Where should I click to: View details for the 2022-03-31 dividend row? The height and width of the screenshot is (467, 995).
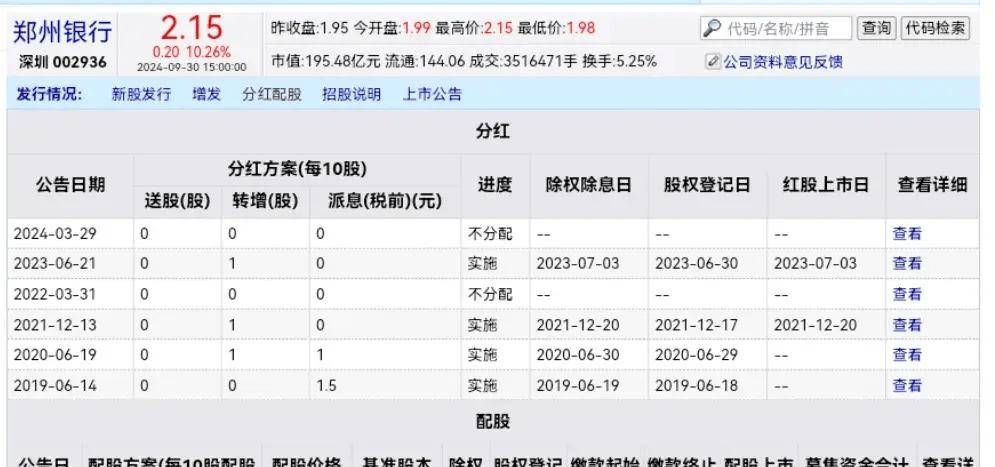907,294
